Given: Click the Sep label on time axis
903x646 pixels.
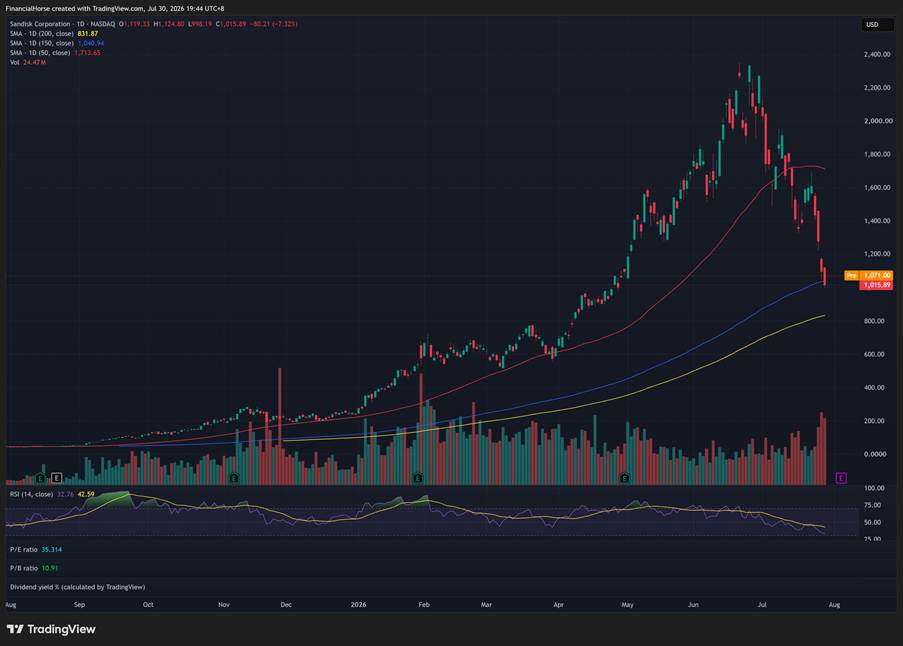Looking at the screenshot, I should coord(79,605).
